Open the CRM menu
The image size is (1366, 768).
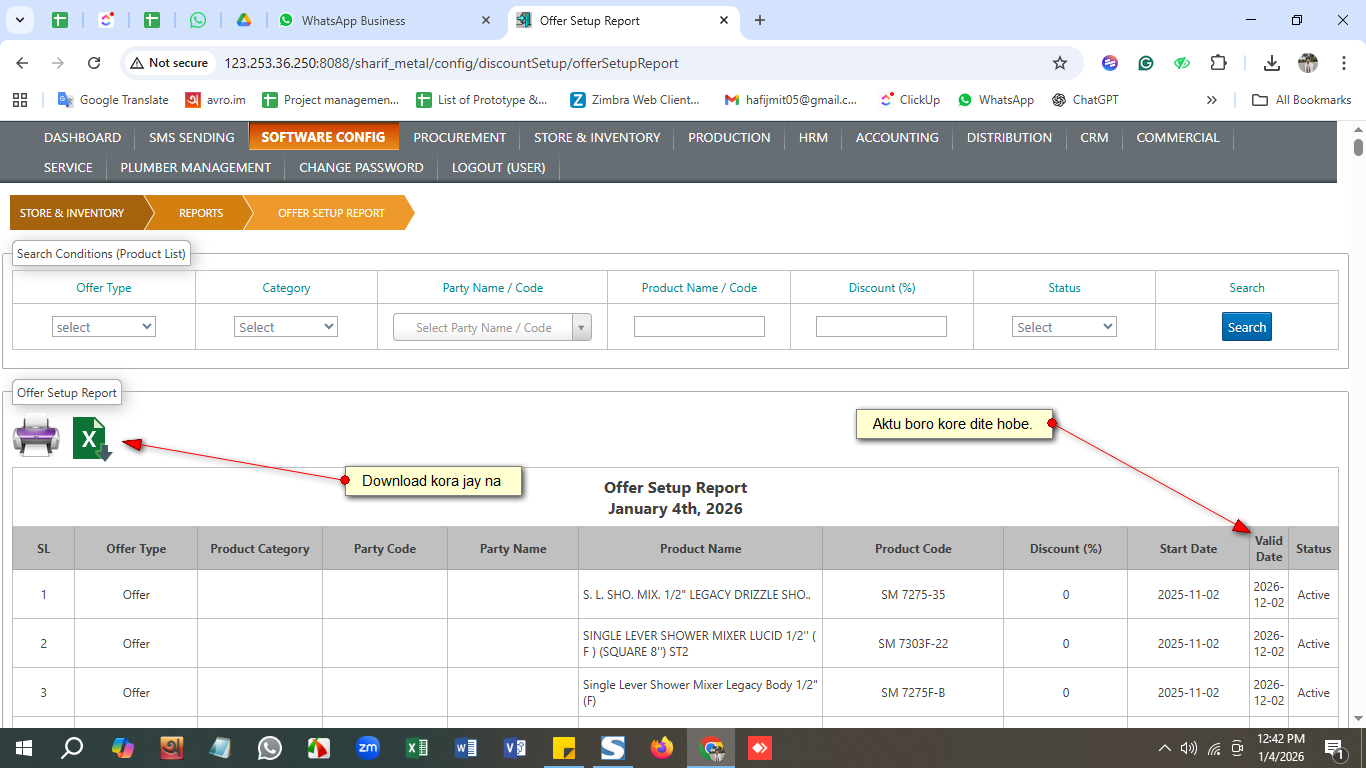[x=1094, y=137]
